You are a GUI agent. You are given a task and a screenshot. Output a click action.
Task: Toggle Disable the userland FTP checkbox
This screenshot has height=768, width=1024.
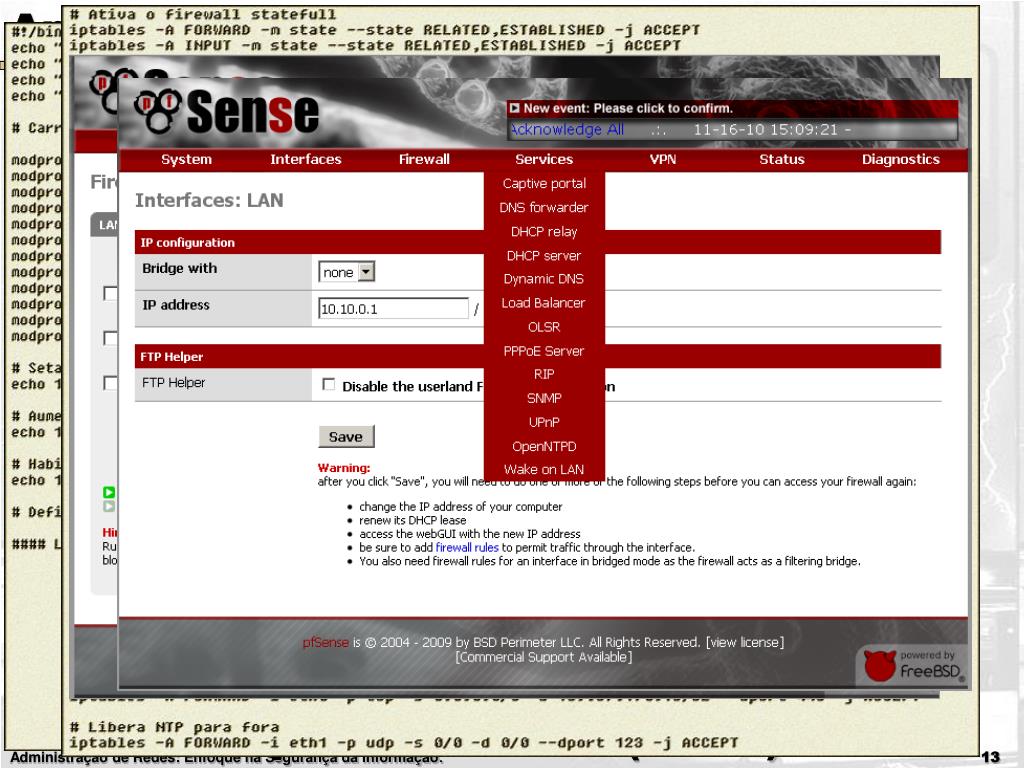pyautogui.click(x=328, y=385)
